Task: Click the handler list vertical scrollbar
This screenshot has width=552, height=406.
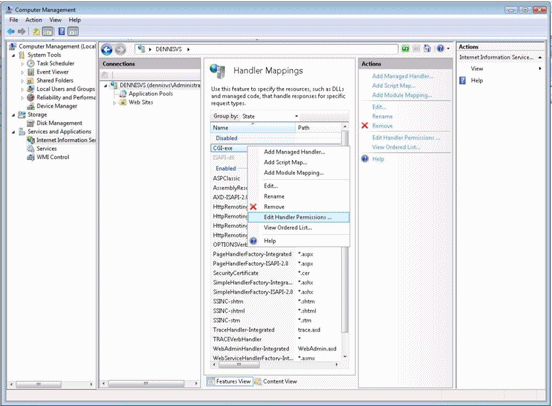Action: pyautogui.click(x=345, y=241)
